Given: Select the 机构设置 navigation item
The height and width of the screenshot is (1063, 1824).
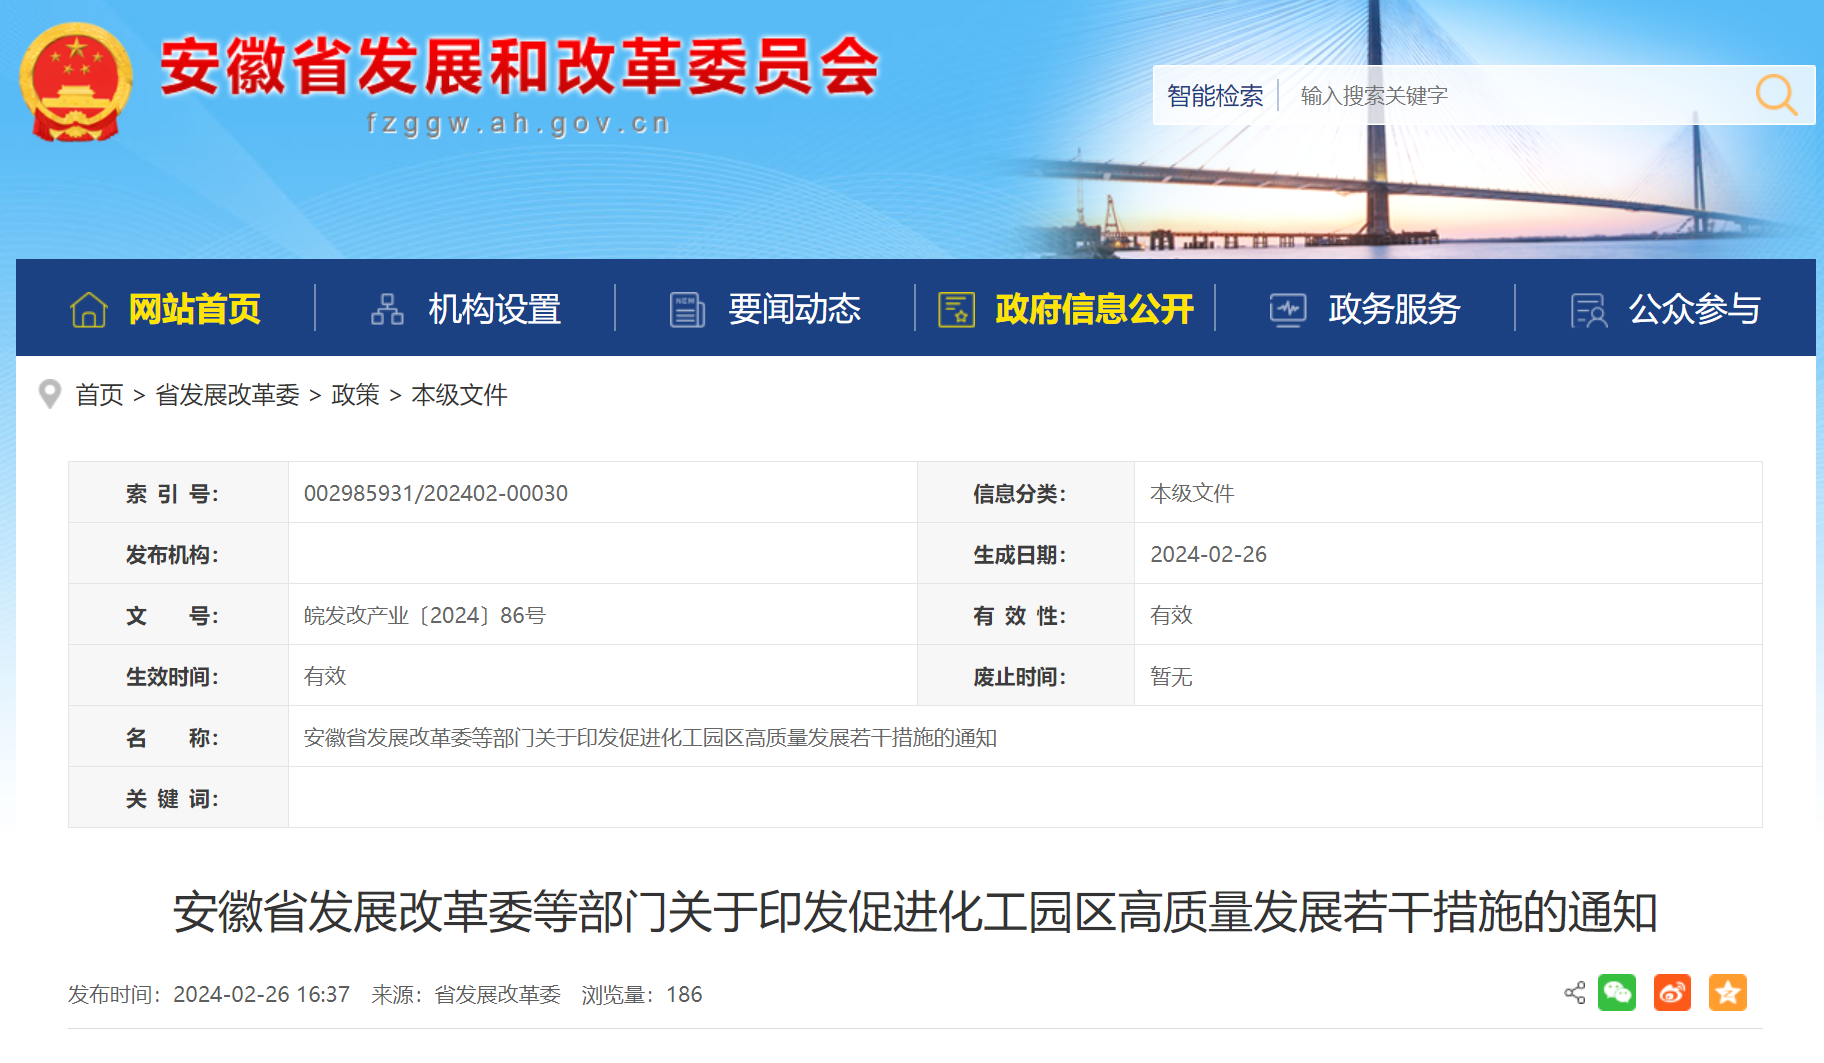Looking at the screenshot, I should tap(494, 310).
